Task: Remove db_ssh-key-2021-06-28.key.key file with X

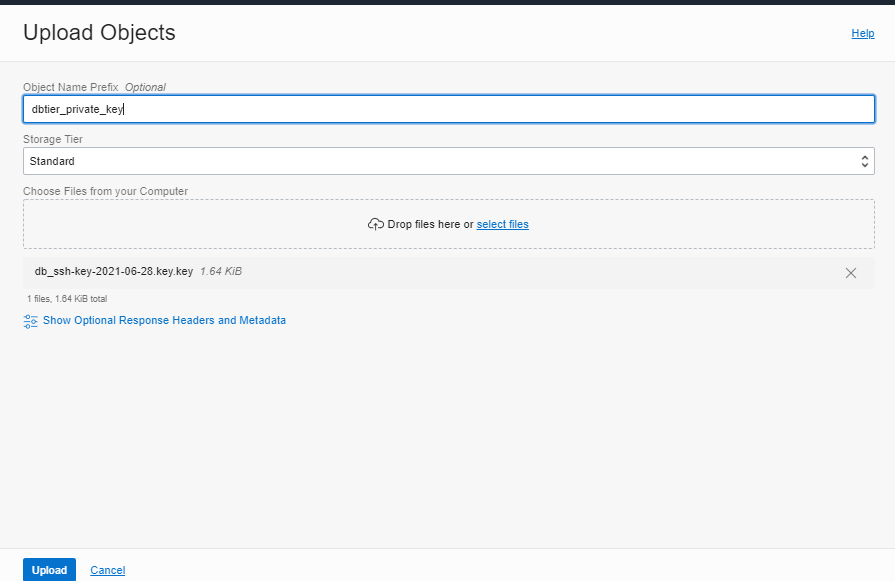Action: [850, 273]
